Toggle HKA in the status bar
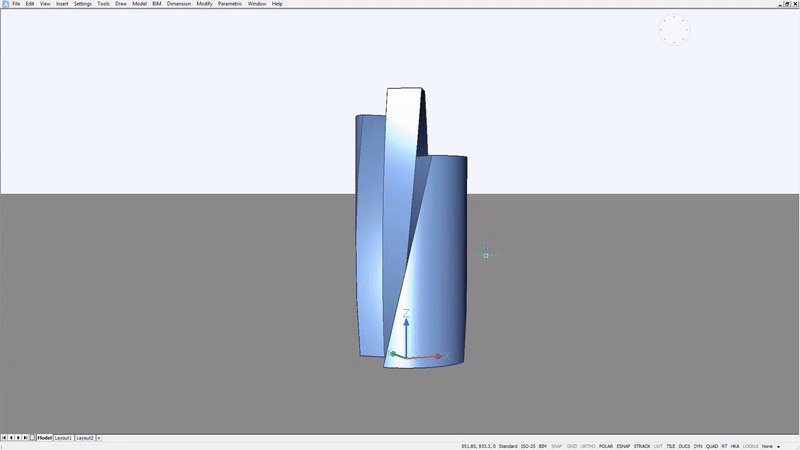 735,446
